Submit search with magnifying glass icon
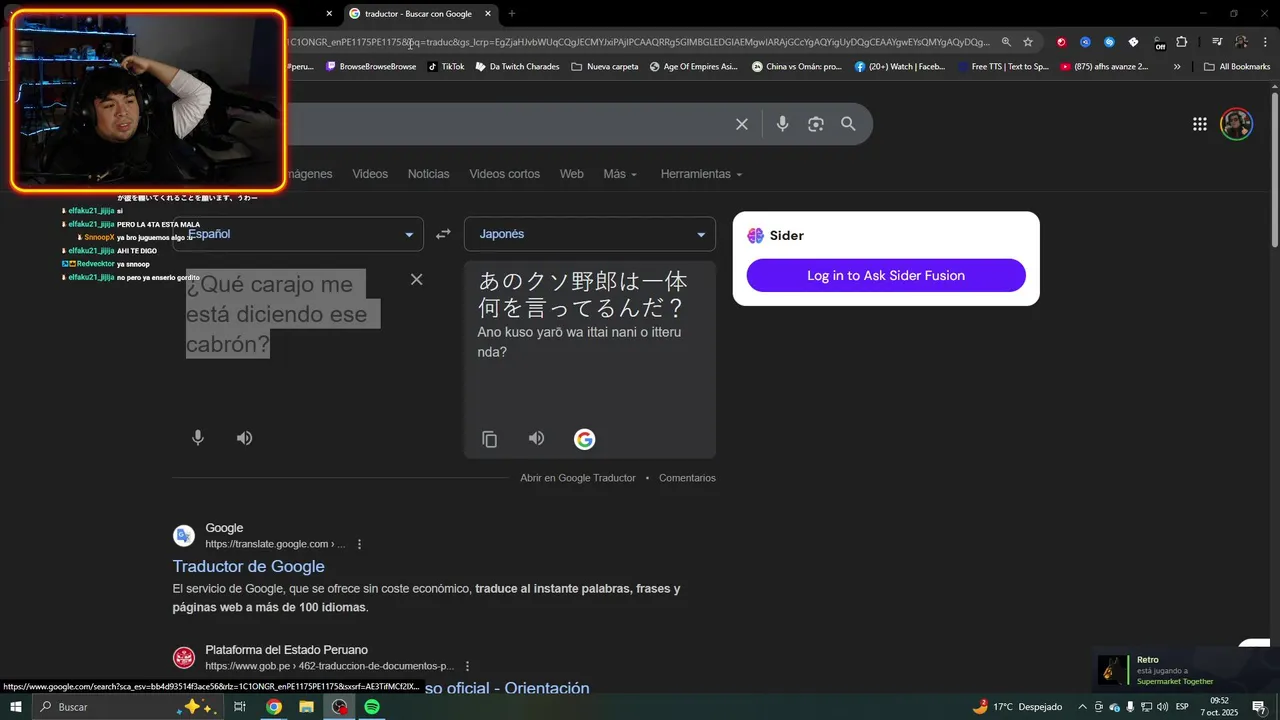The height and width of the screenshot is (720, 1280). coord(848,124)
